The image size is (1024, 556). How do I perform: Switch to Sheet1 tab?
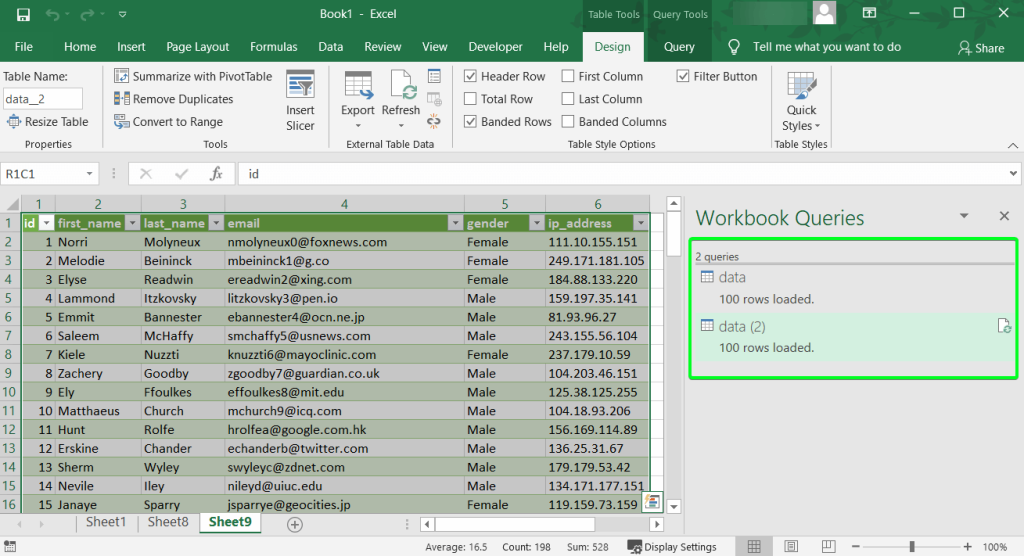point(106,522)
